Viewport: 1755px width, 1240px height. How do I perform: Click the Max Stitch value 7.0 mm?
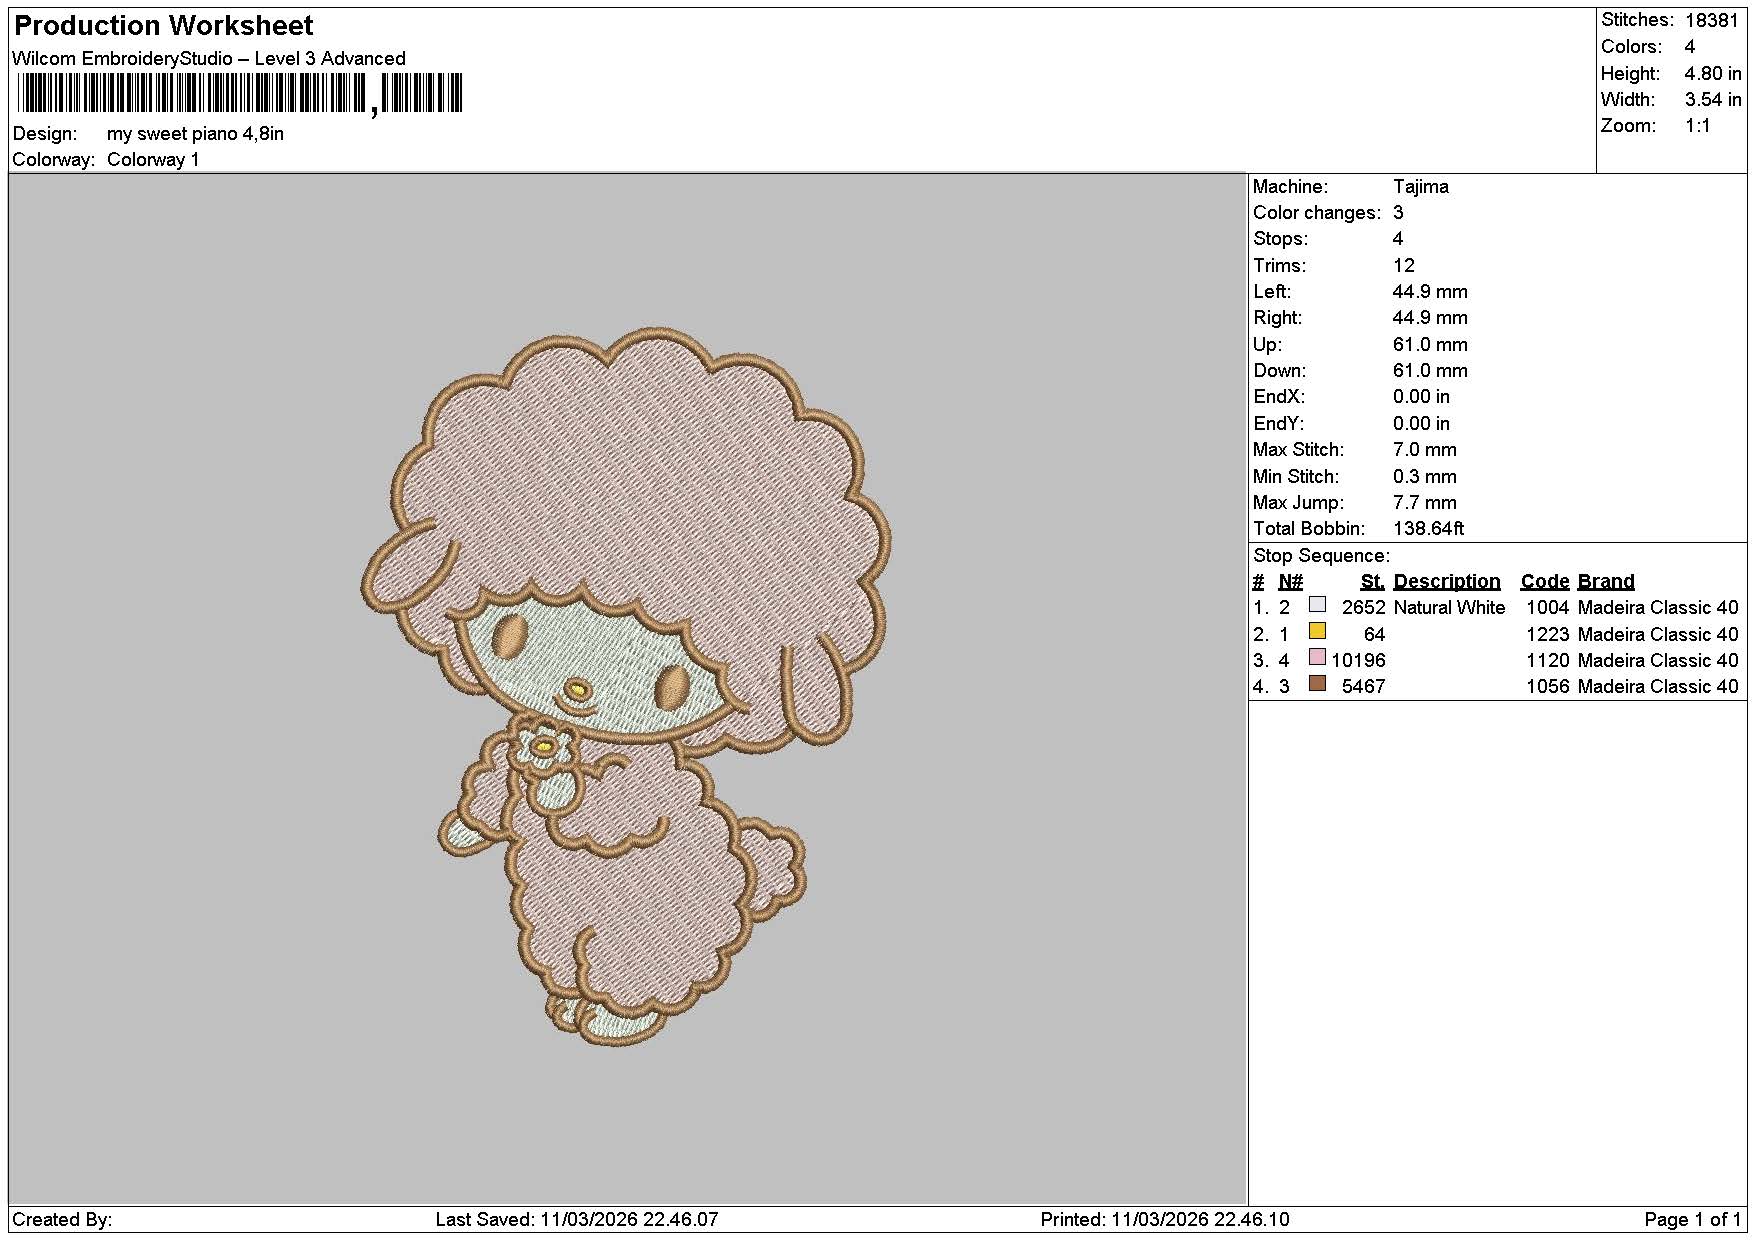(x=1424, y=450)
